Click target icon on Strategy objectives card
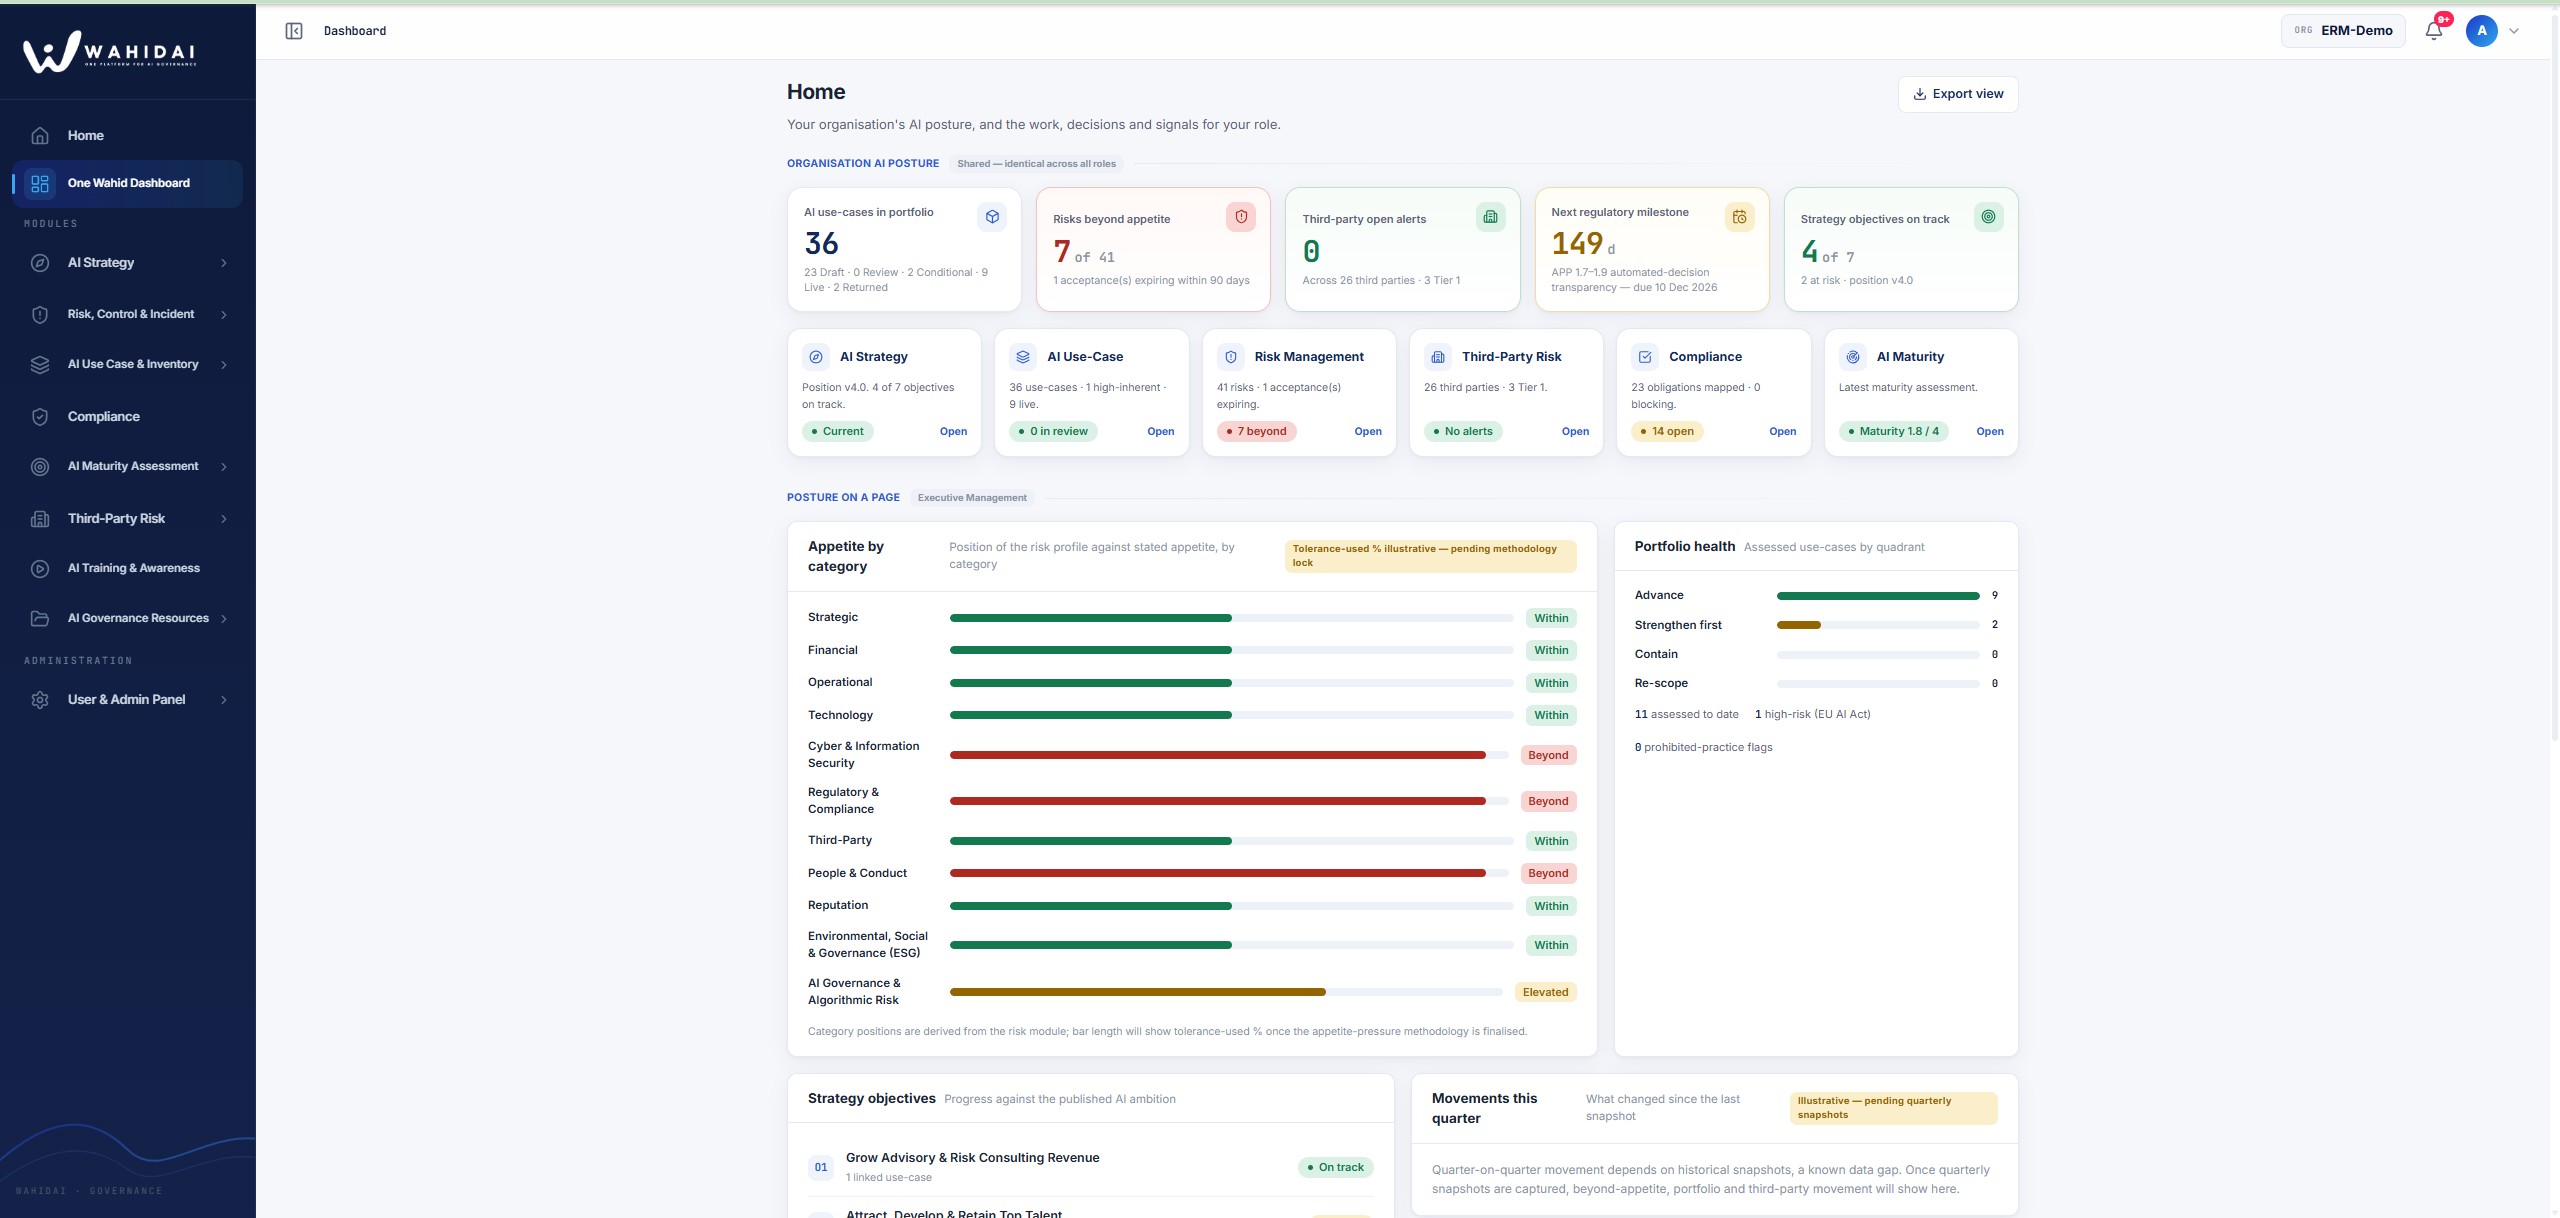Viewport: 2560px width, 1218px height. (x=1989, y=217)
